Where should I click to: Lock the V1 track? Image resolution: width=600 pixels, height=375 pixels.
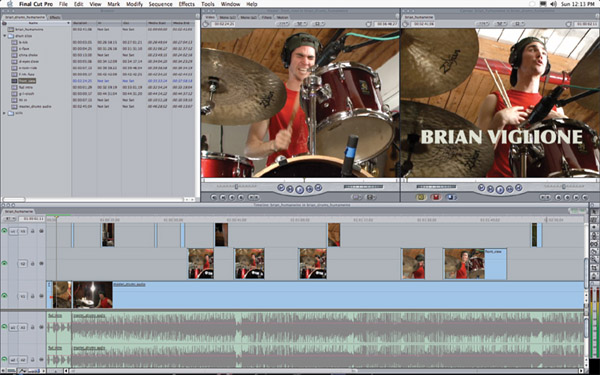click(33, 296)
